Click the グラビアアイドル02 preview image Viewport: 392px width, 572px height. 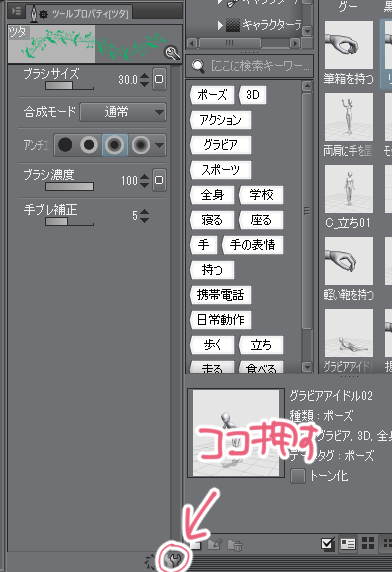pos(236,433)
